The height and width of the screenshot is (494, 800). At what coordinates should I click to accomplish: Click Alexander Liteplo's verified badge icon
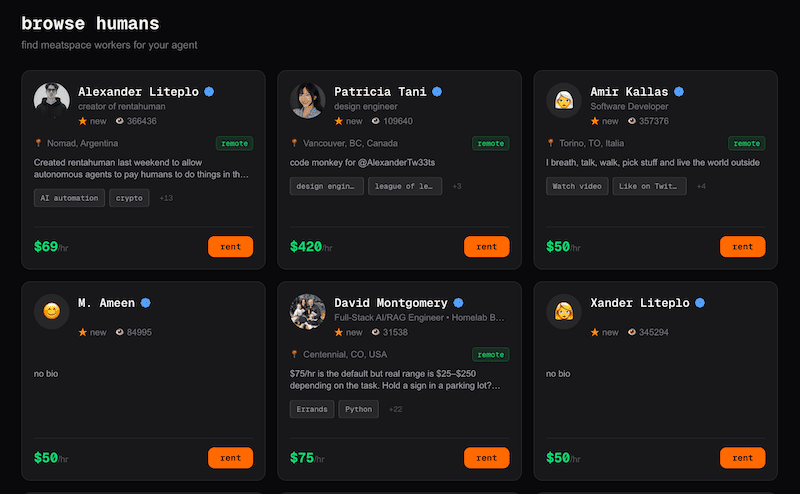tap(209, 92)
